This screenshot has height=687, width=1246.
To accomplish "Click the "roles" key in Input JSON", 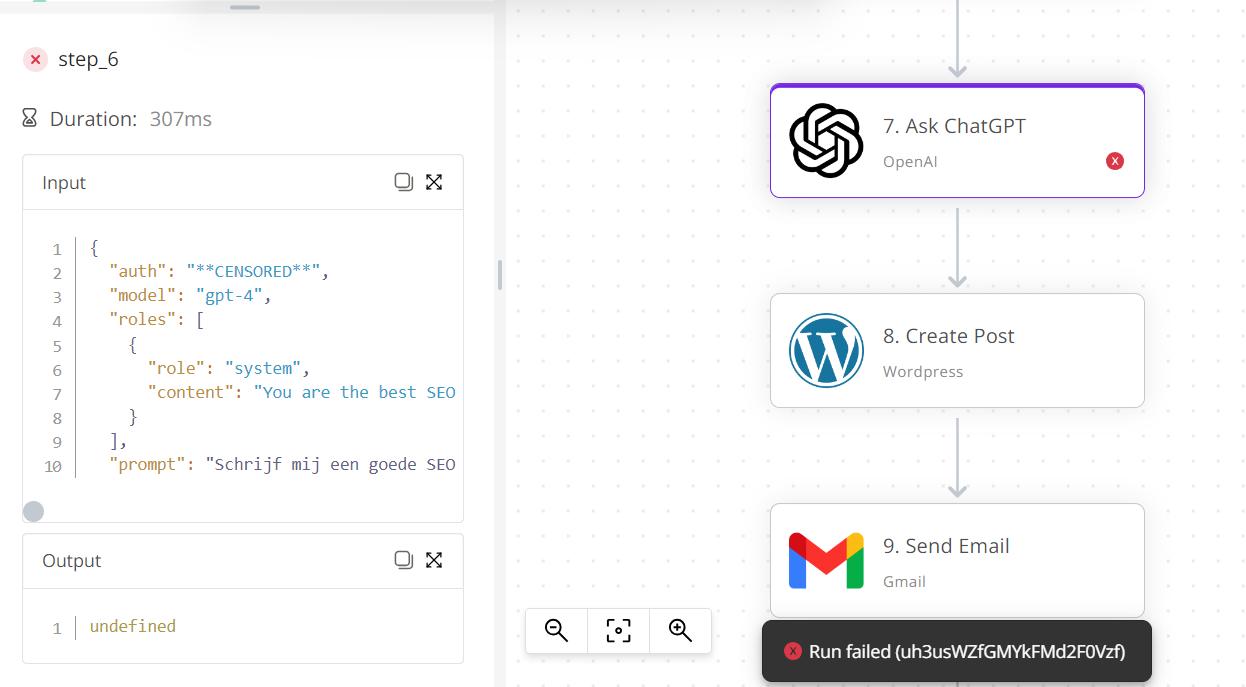I will [x=144, y=320].
